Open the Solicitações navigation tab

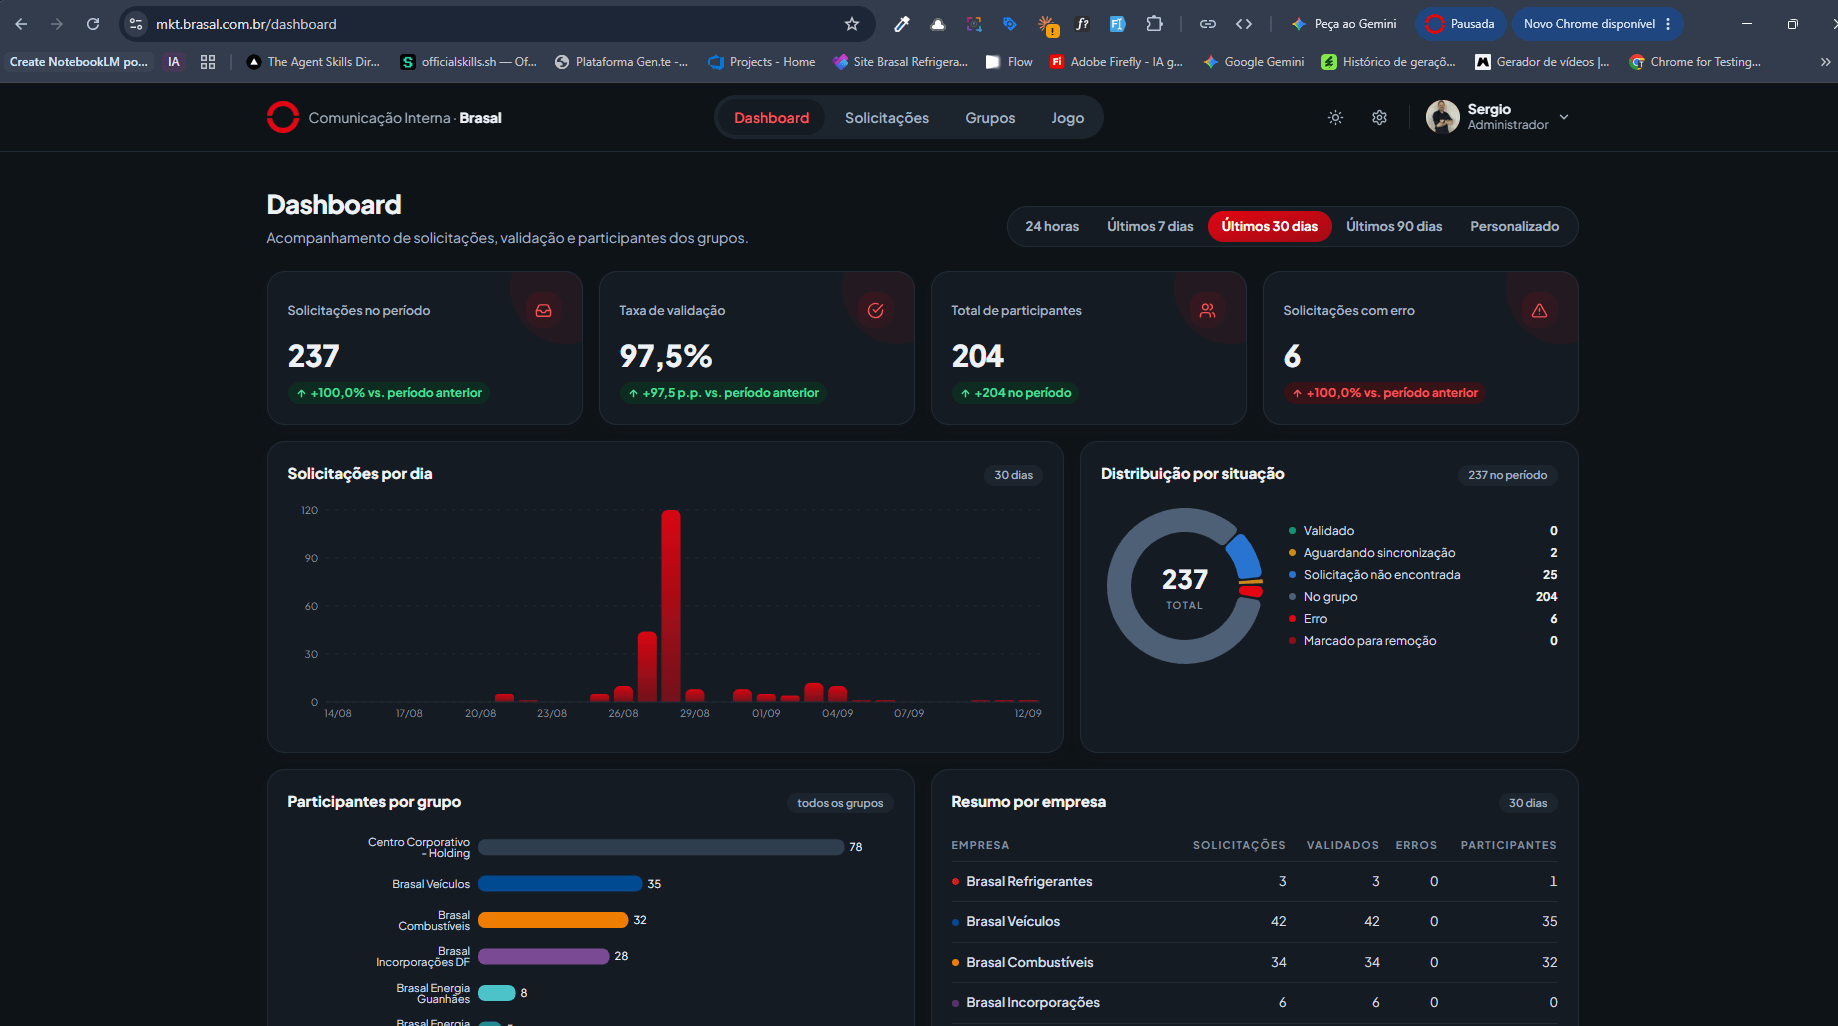886,118
